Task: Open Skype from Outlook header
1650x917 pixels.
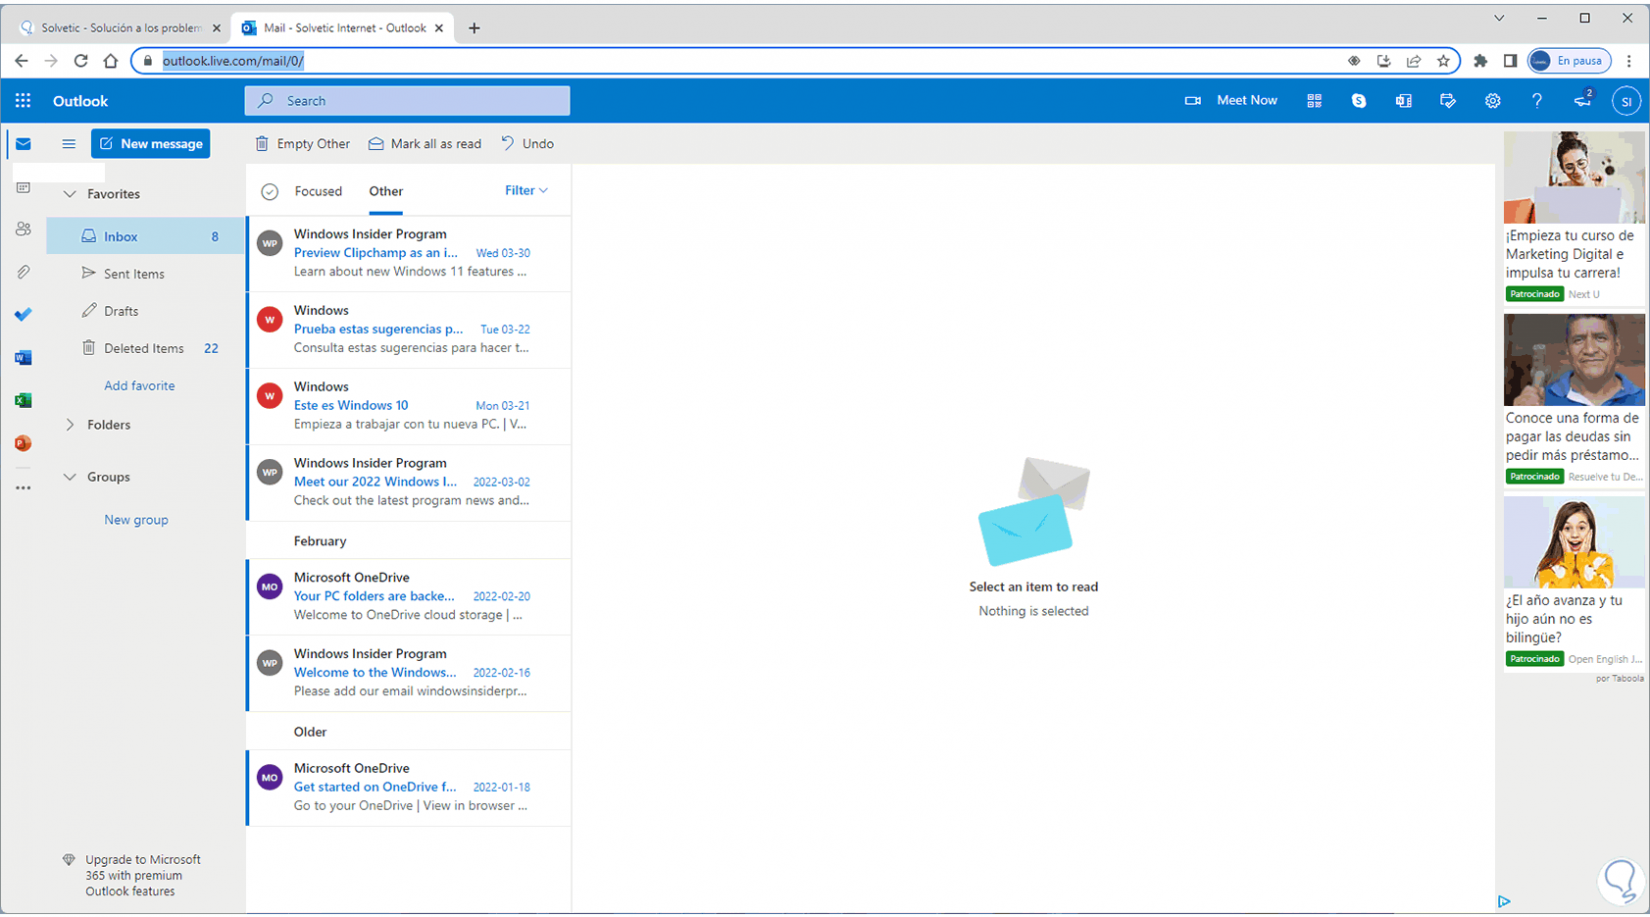Action: [x=1358, y=101]
